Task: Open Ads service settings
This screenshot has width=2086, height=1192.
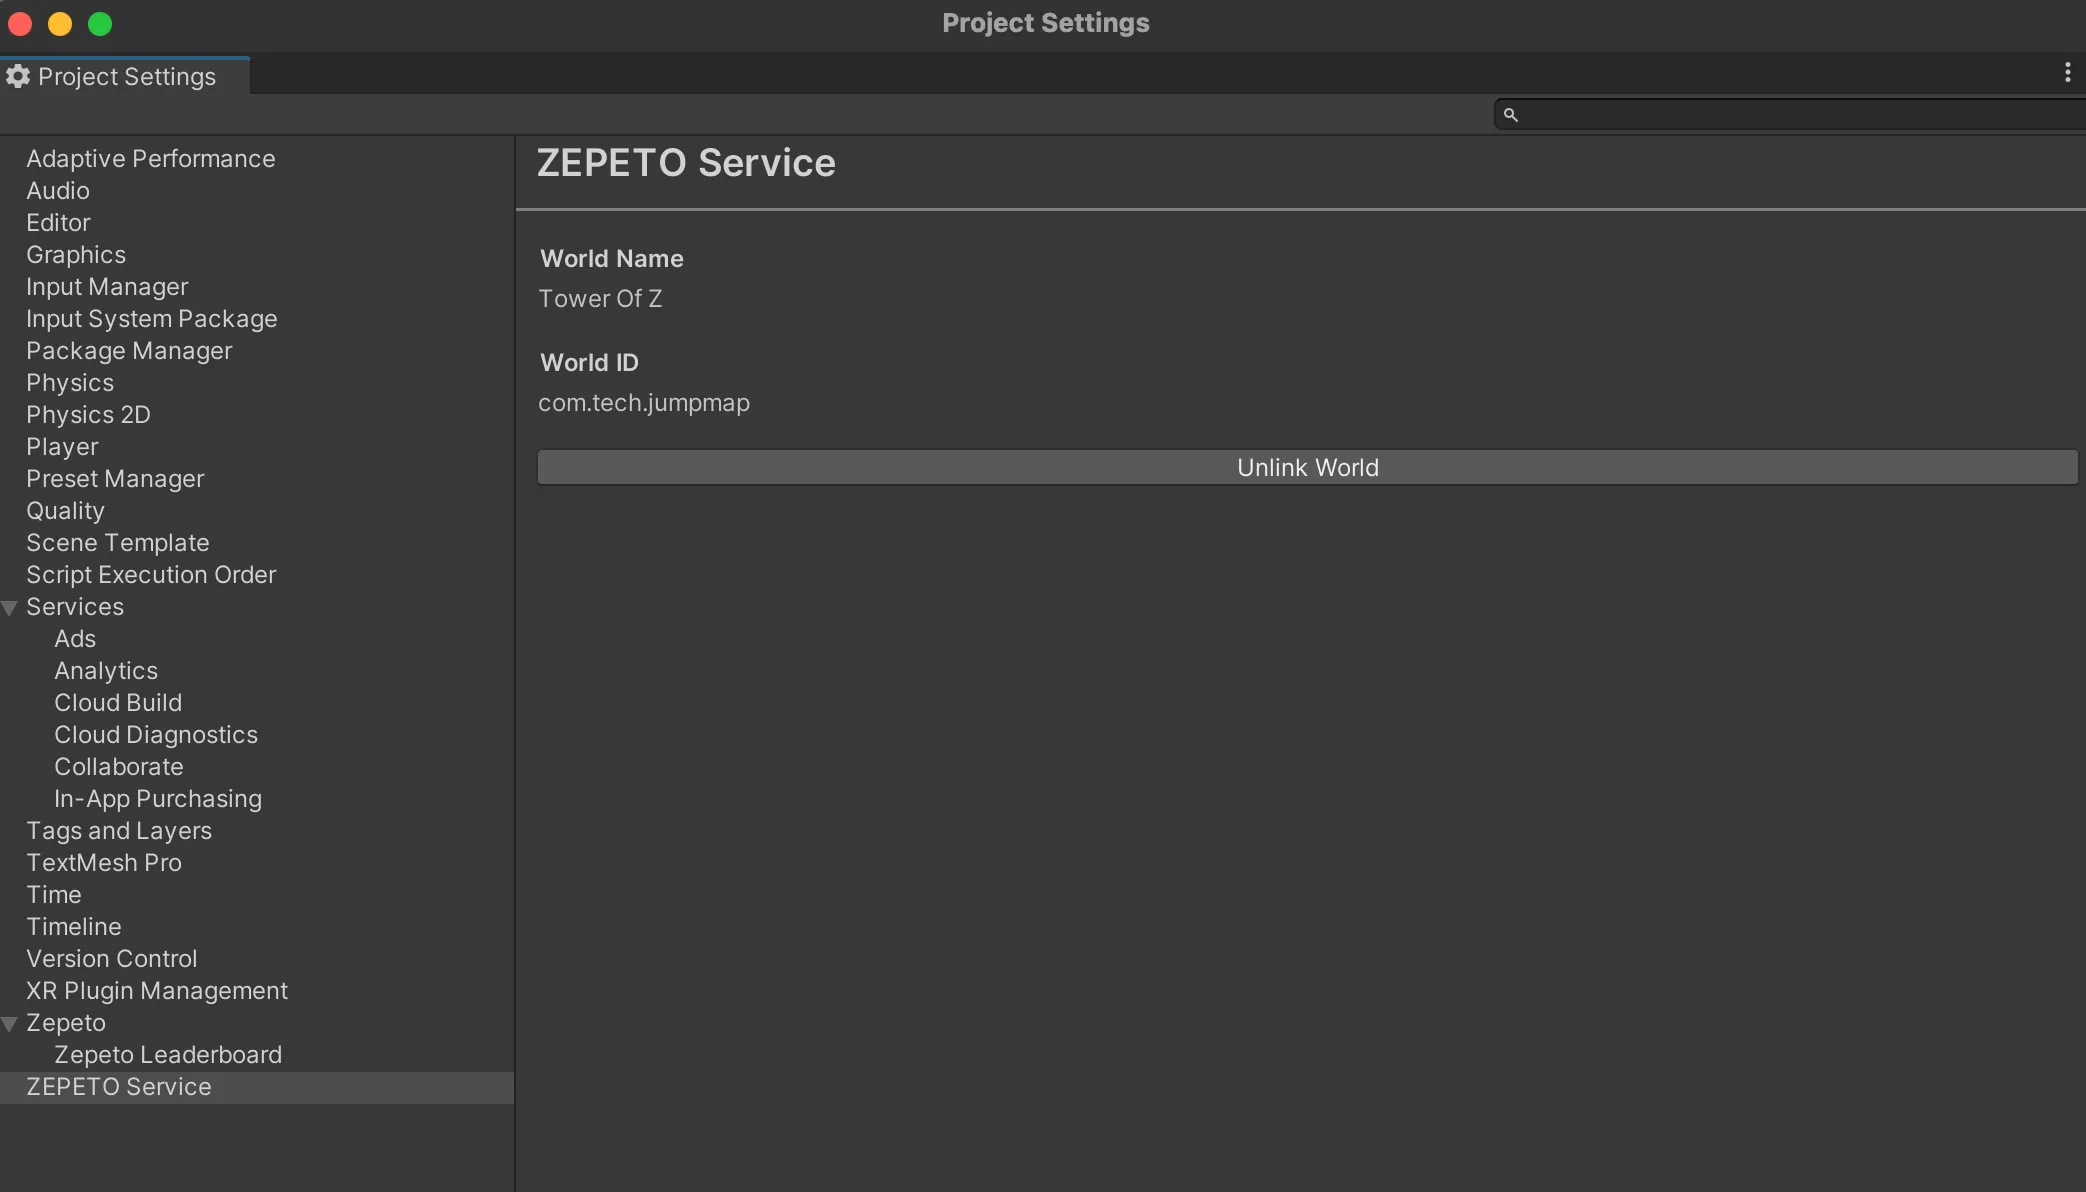Action: coord(75,639)
